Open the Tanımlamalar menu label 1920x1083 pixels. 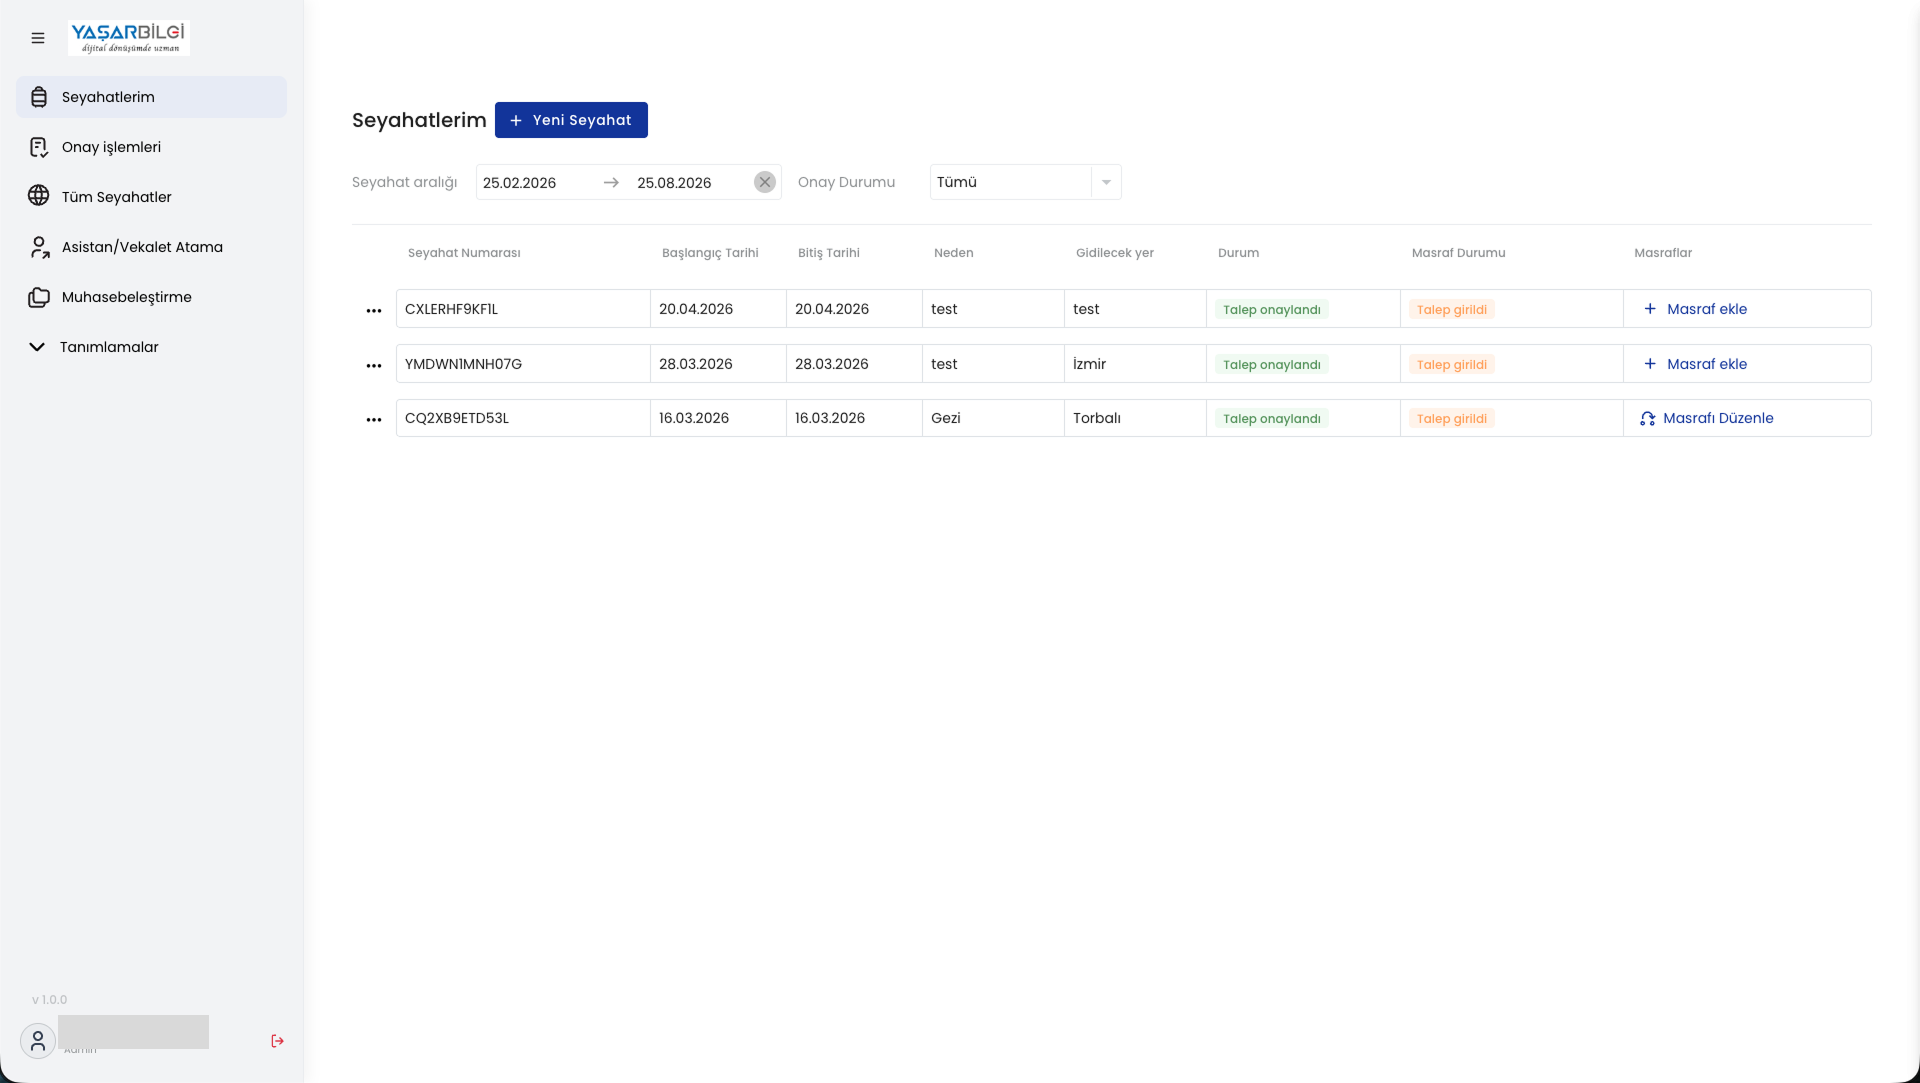[109, 347]
